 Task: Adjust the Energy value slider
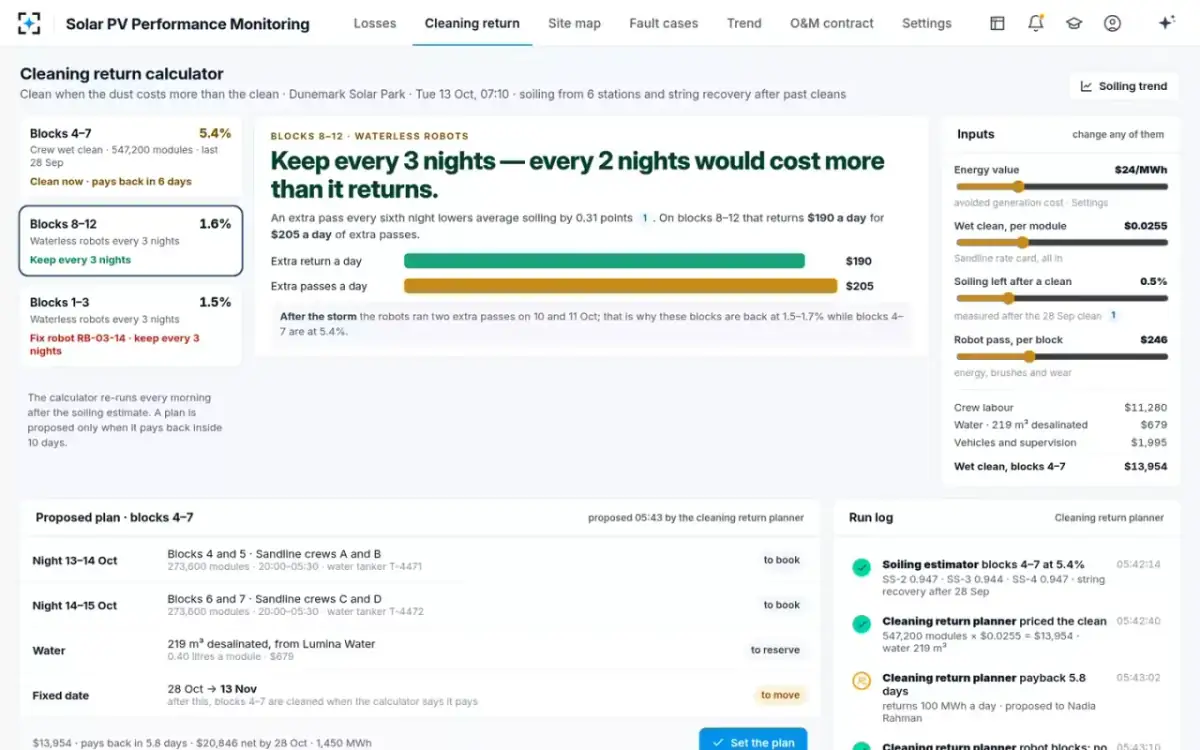pos(1061,186)
